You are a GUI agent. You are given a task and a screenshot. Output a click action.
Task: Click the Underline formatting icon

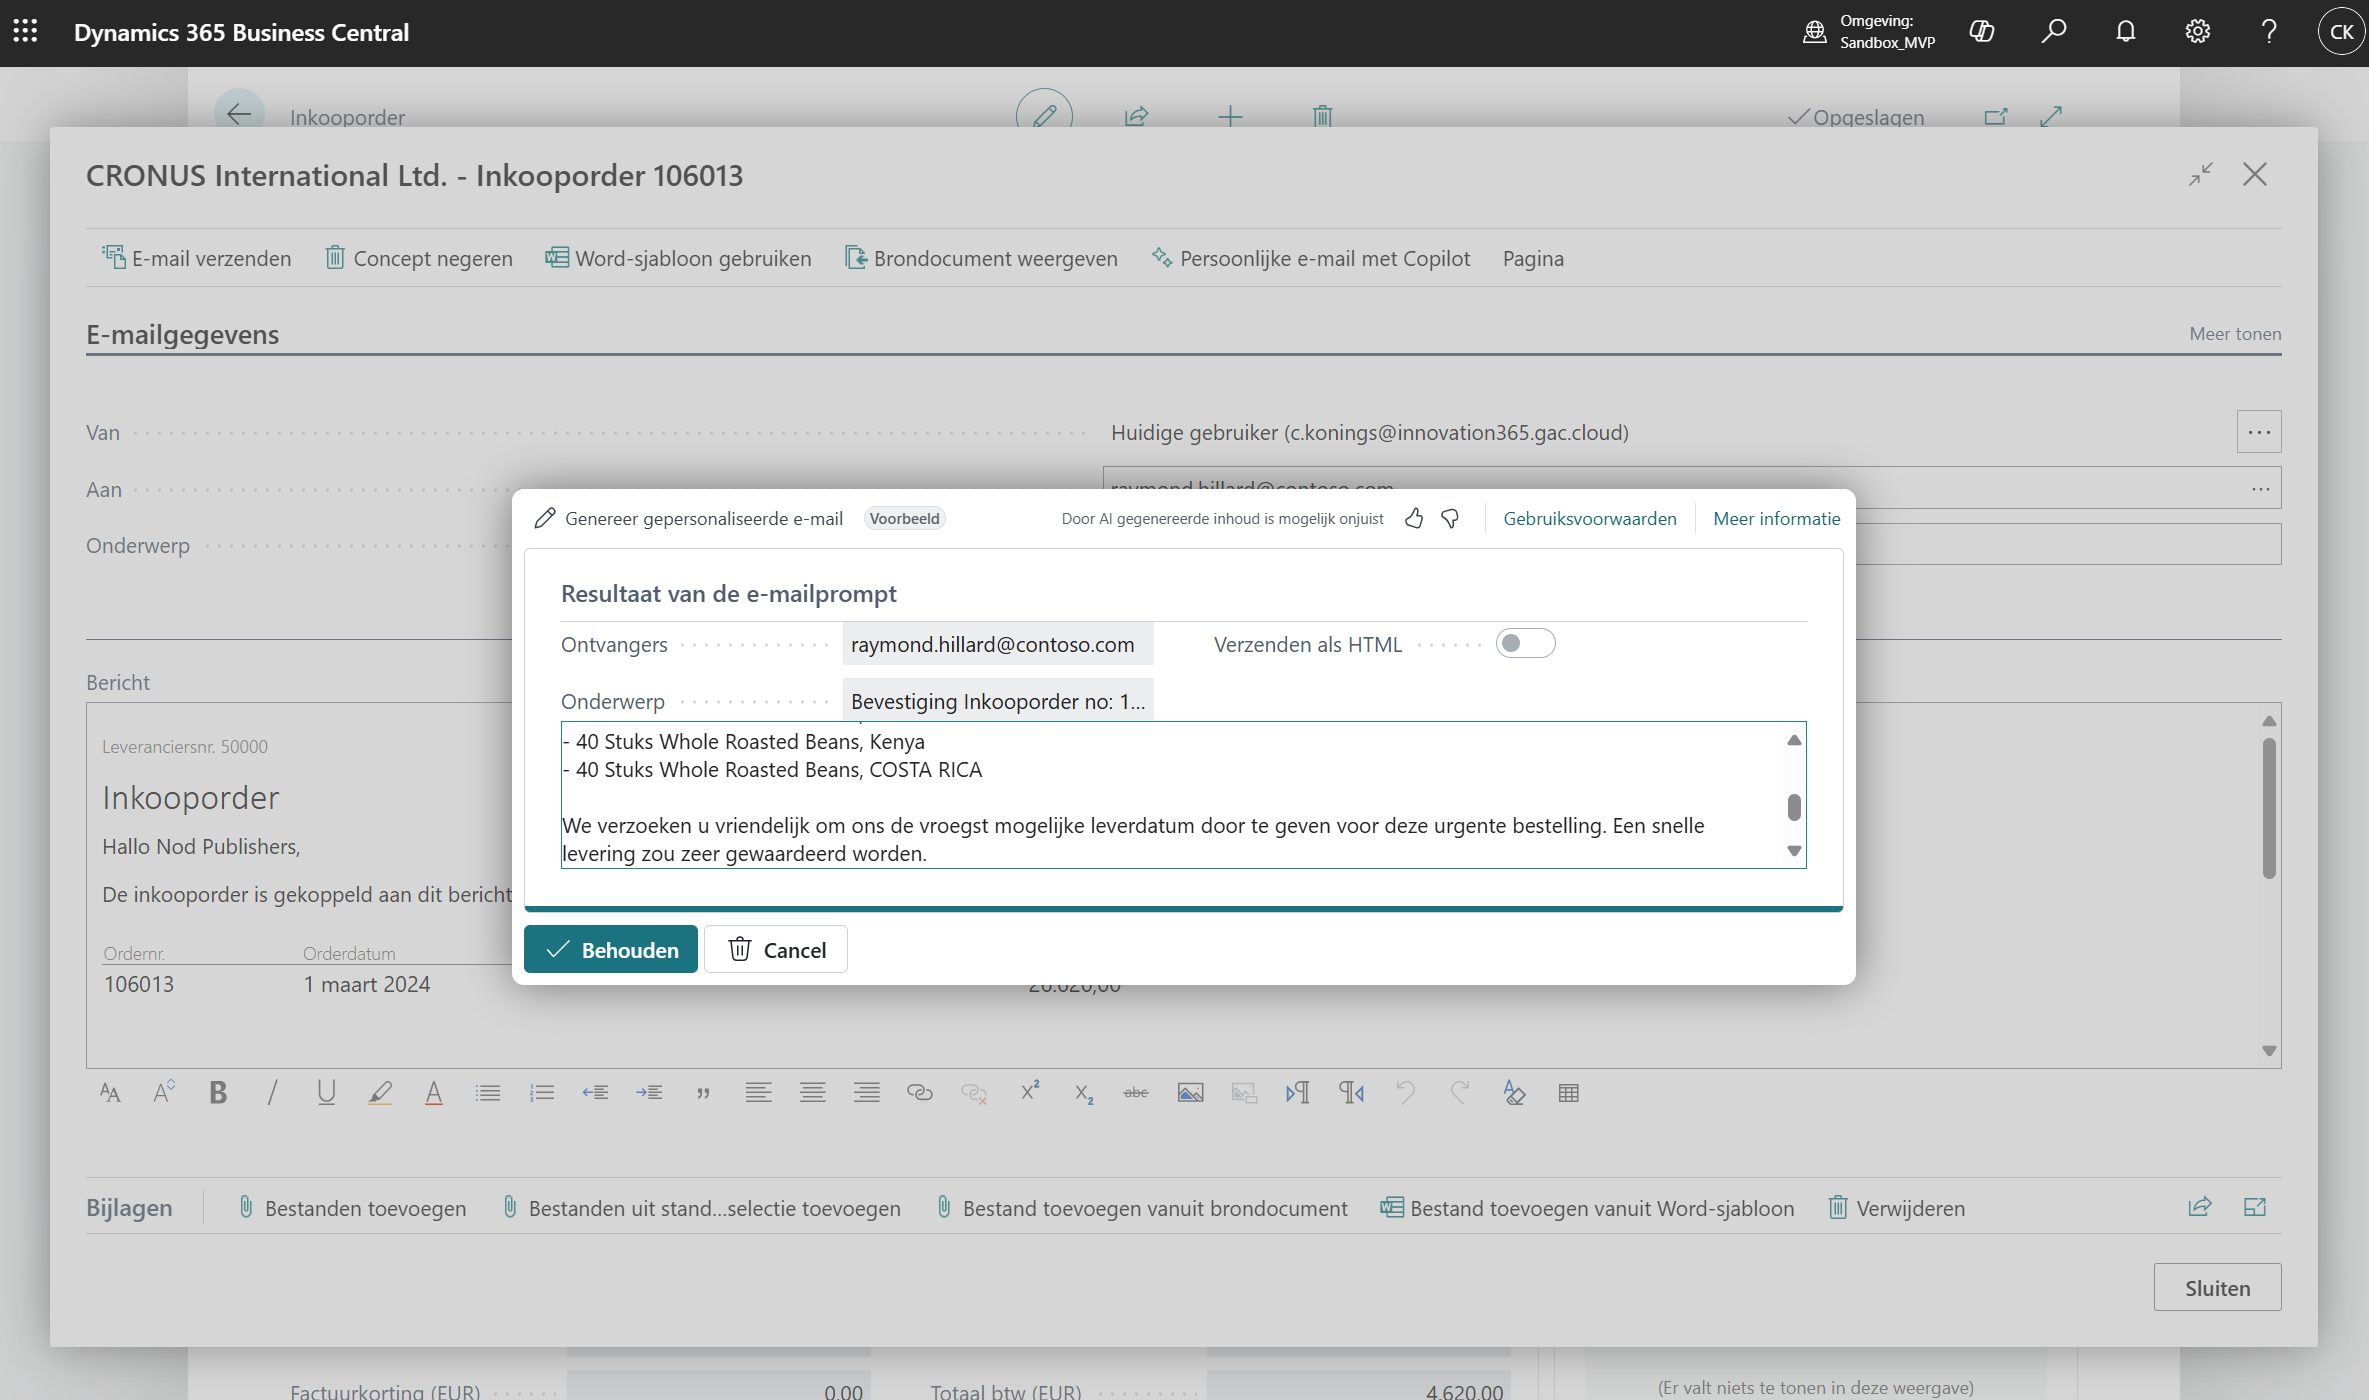point(326,1093)
